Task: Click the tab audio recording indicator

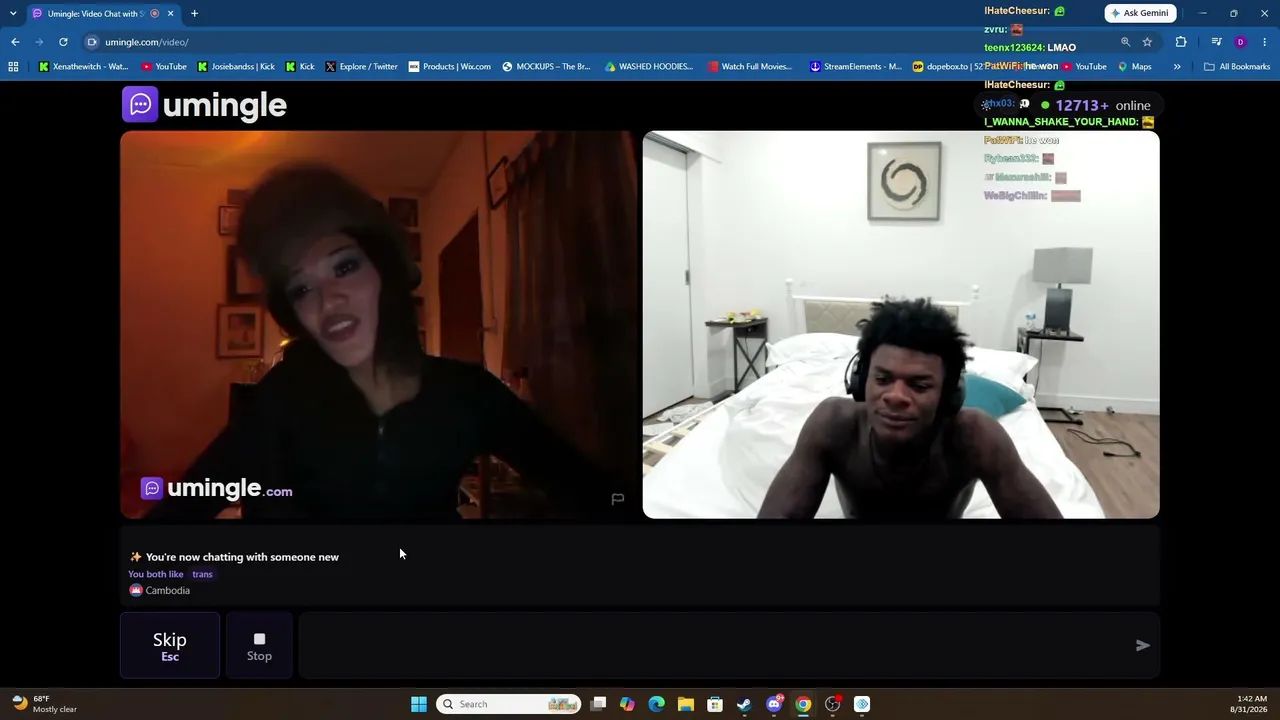Action: (x=154, y=14)
